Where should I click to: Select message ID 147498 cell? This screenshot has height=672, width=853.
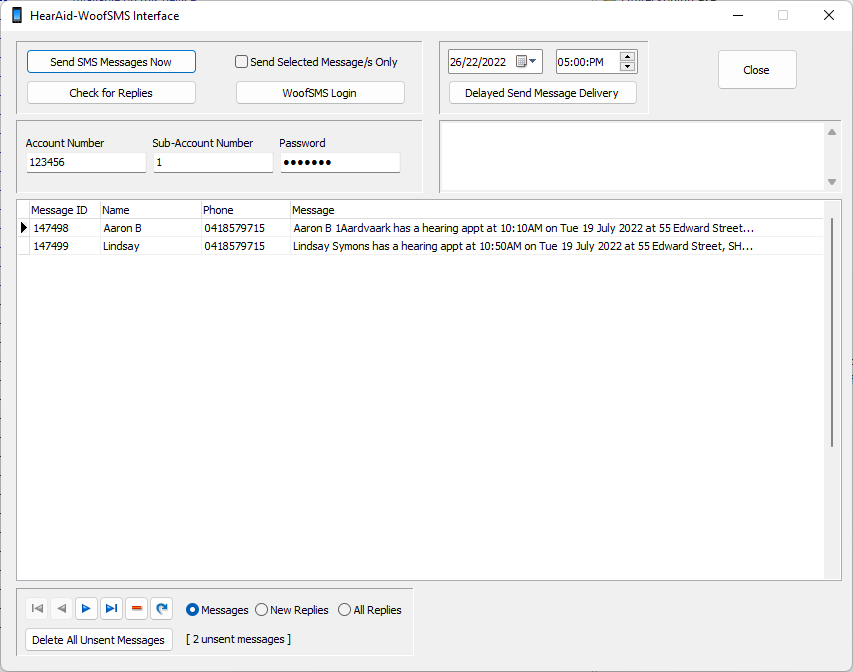pyautogui.click(x=65, y=228)
